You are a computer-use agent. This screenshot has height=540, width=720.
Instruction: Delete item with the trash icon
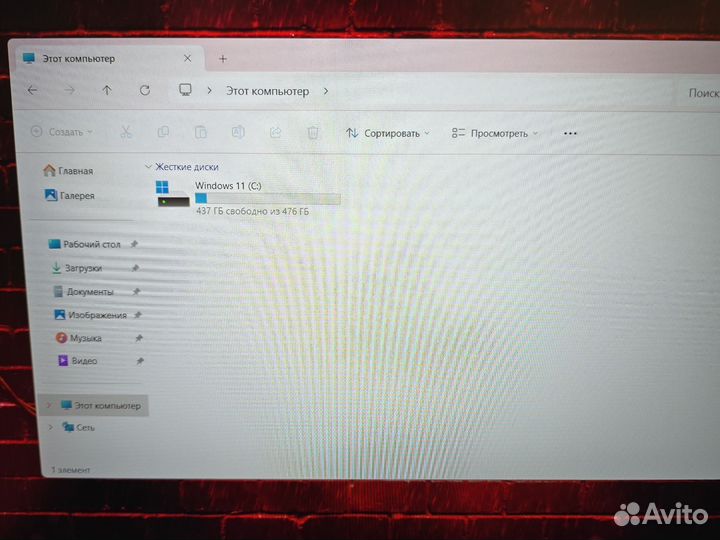point(313,133)
